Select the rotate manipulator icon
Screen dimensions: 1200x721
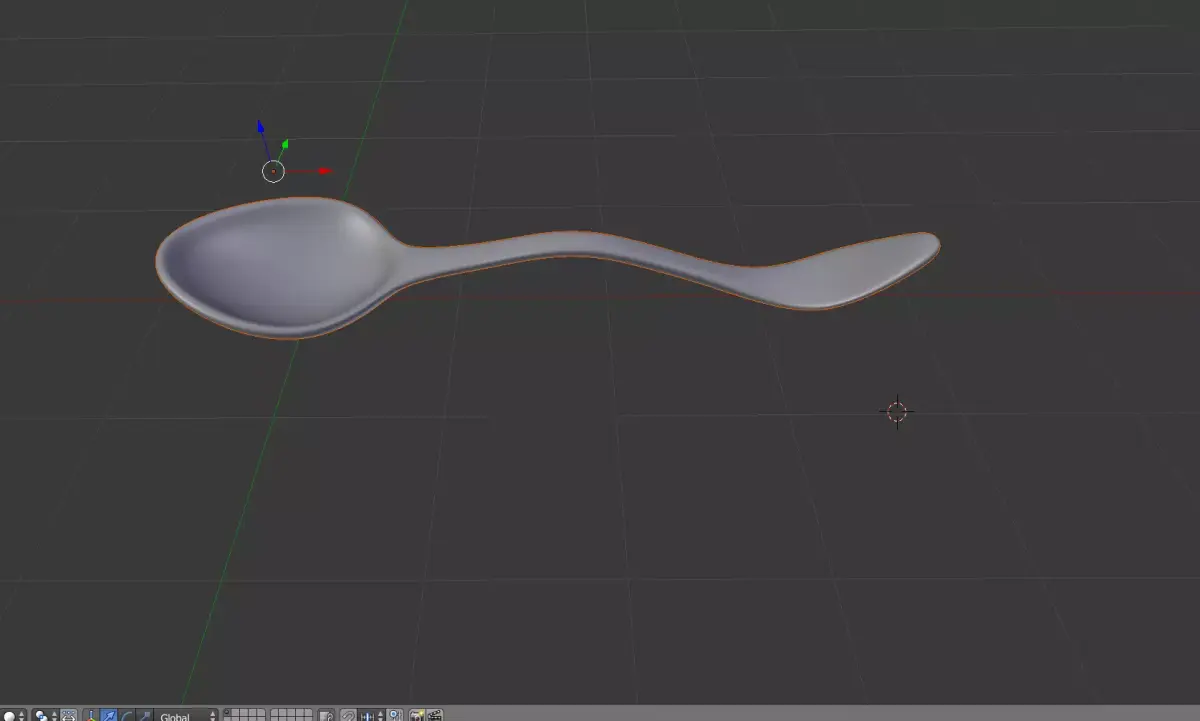[126, 714]
